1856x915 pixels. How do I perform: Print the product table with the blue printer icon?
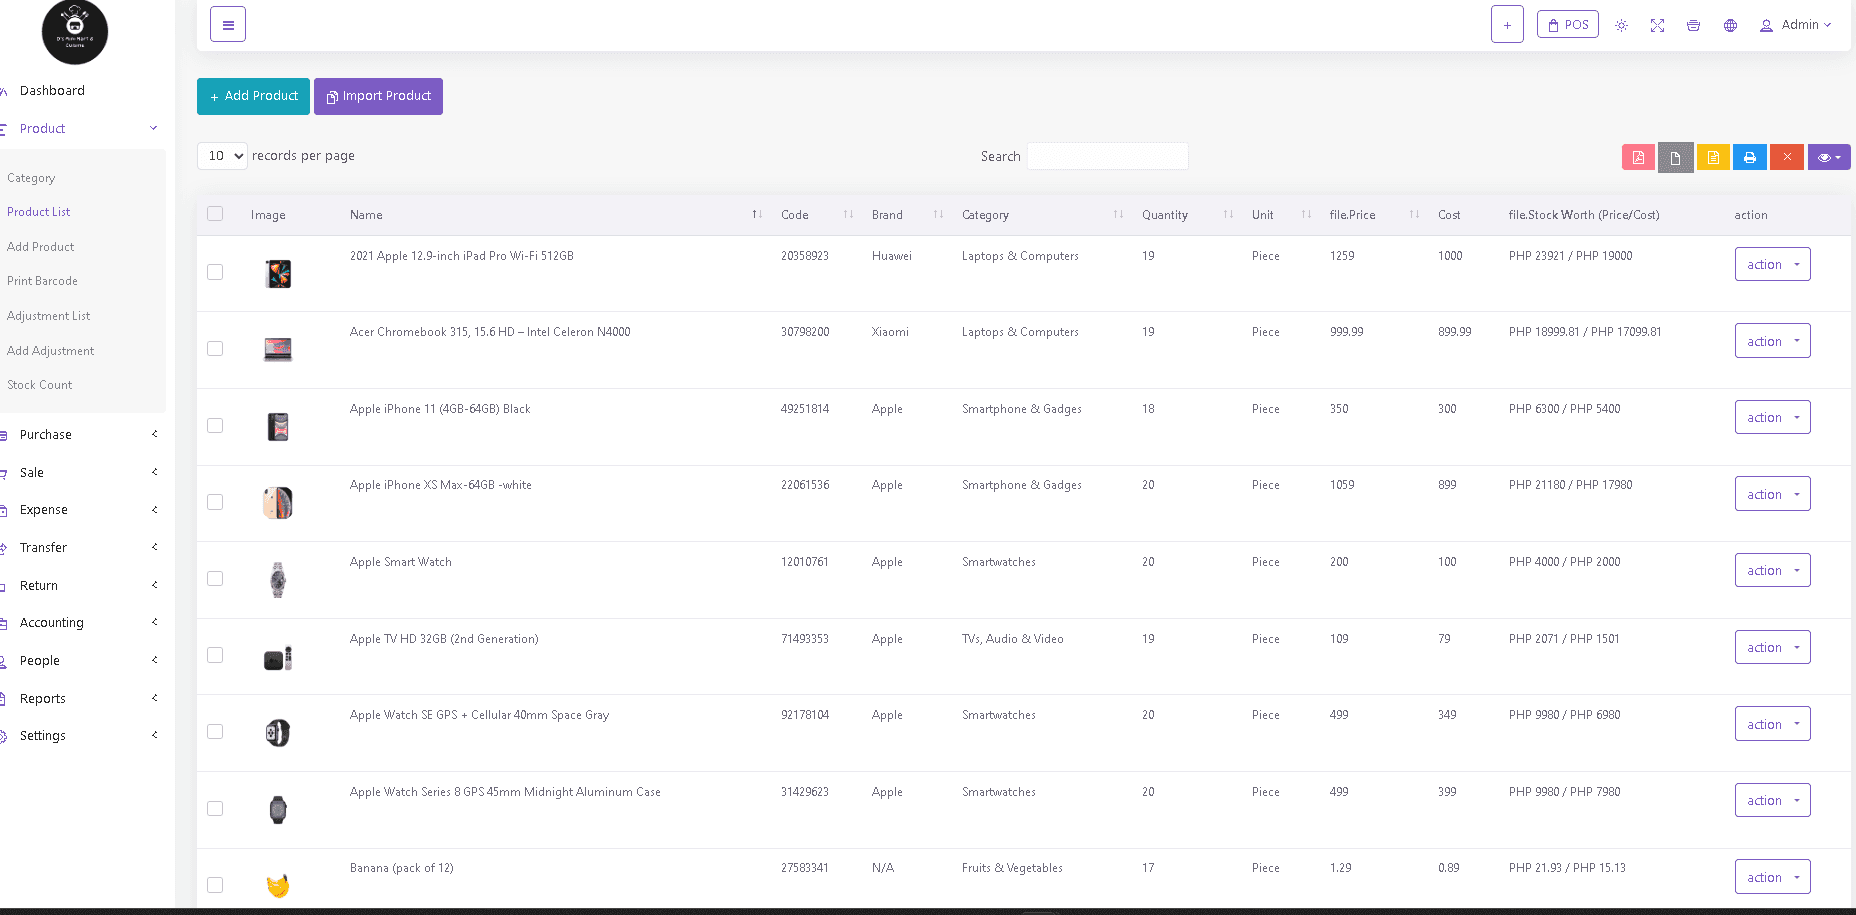click(x=1750, y=157)
